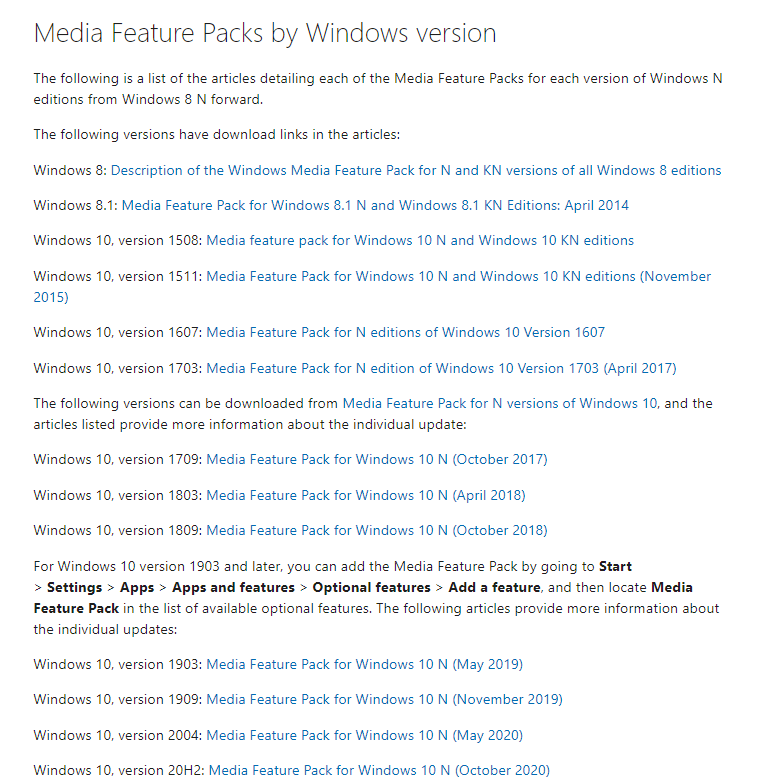Open the November 2015 Media Feature Pack link

[458, 276]
